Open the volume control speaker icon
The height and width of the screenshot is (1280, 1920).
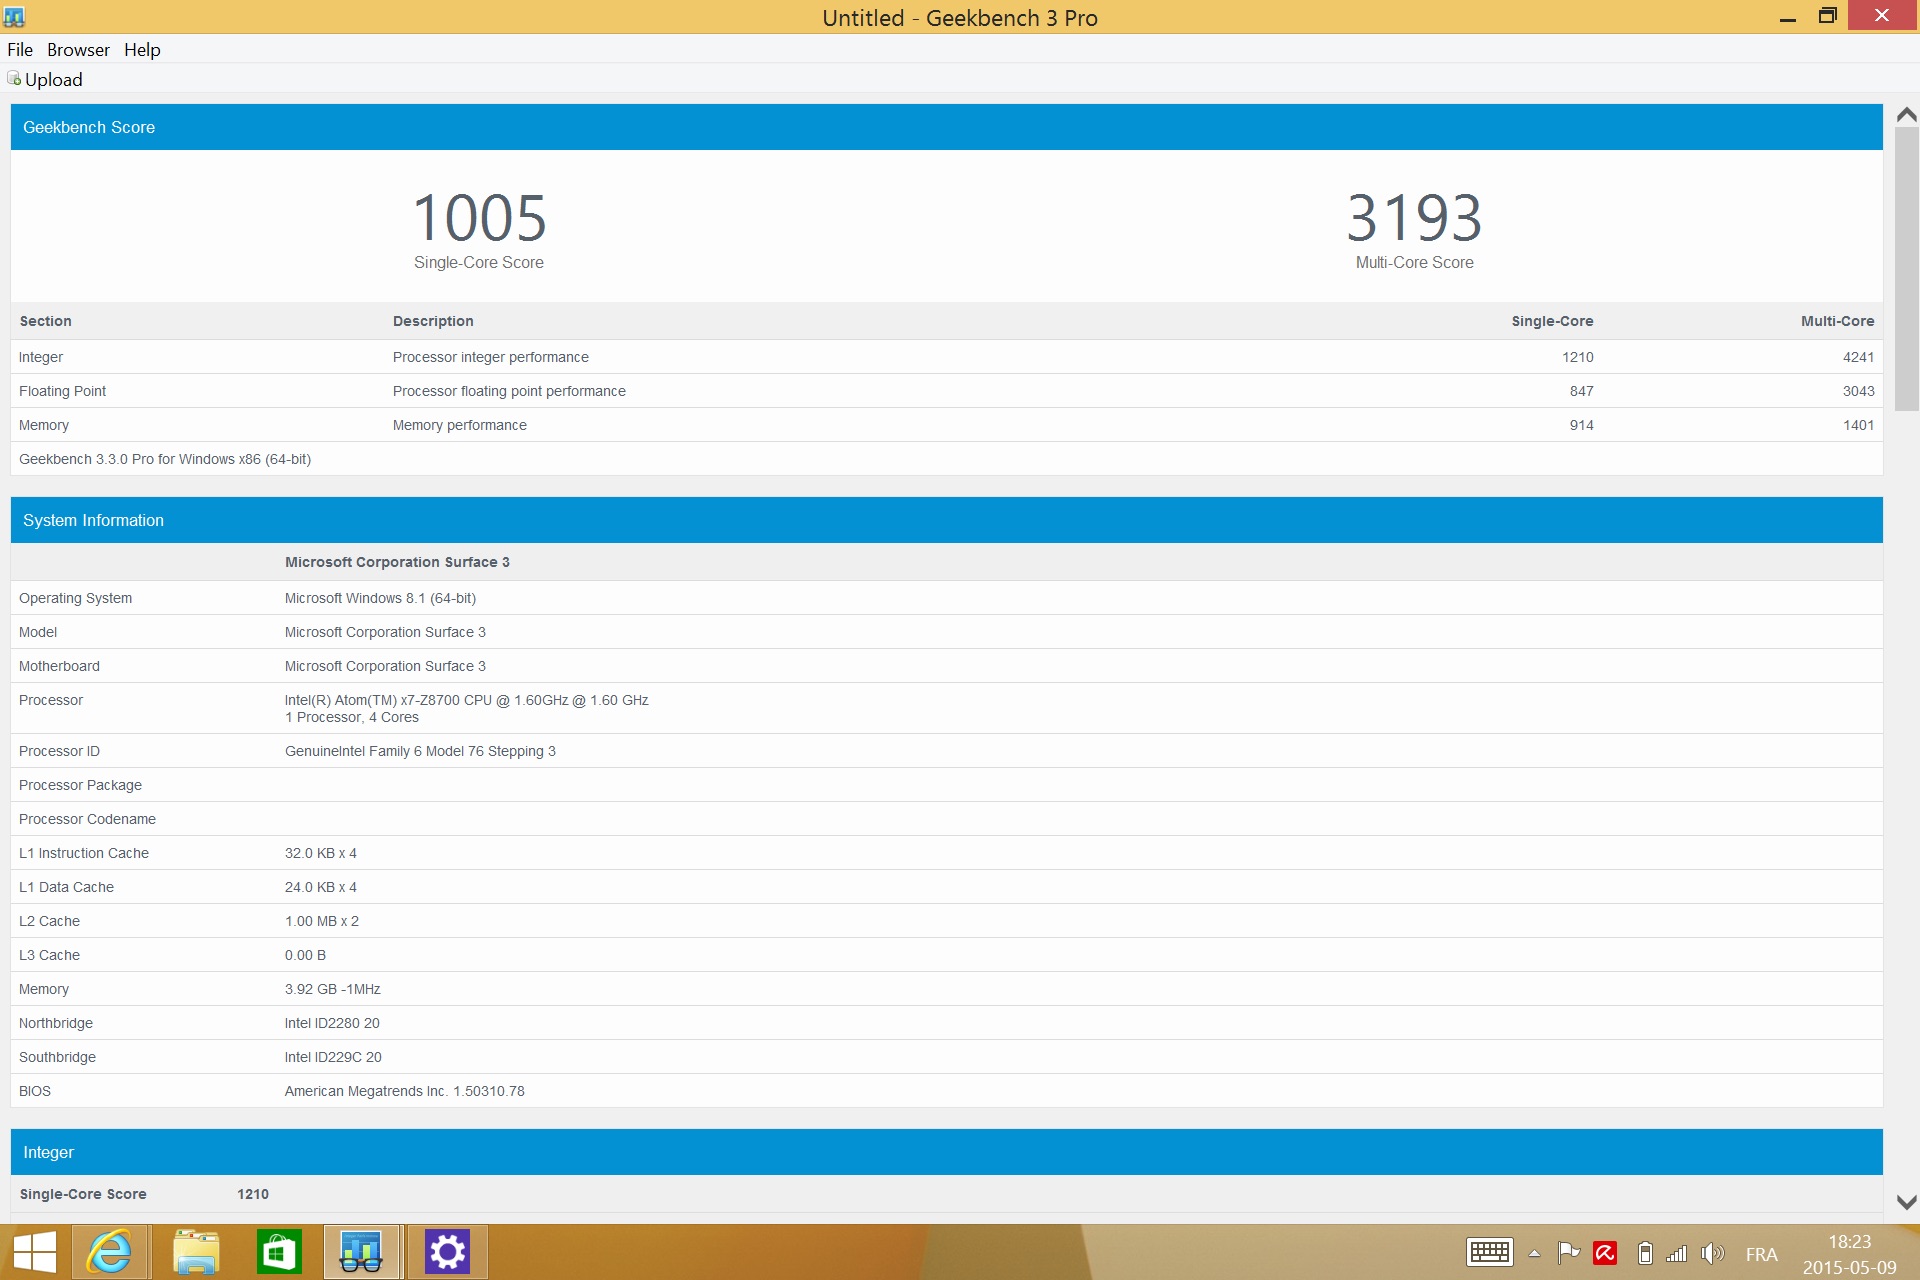pos(1712,1253)
